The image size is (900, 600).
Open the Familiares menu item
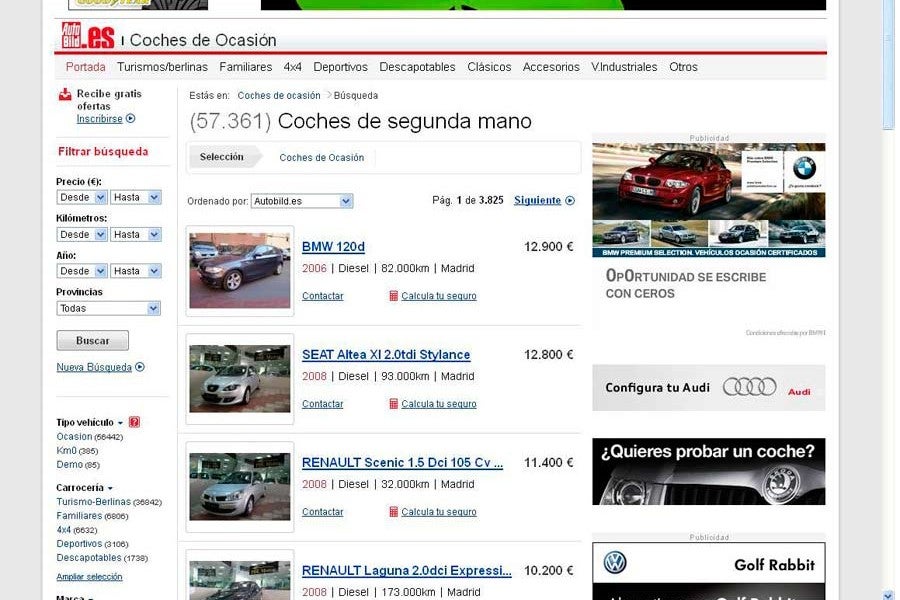click(x=246, y=67)
